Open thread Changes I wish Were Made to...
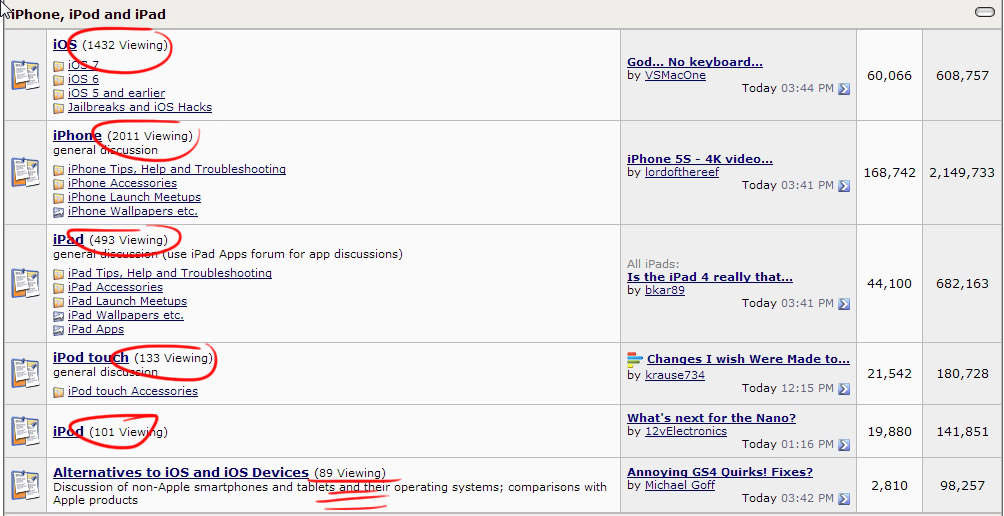 pyautogui.click(x=749, y=359)
